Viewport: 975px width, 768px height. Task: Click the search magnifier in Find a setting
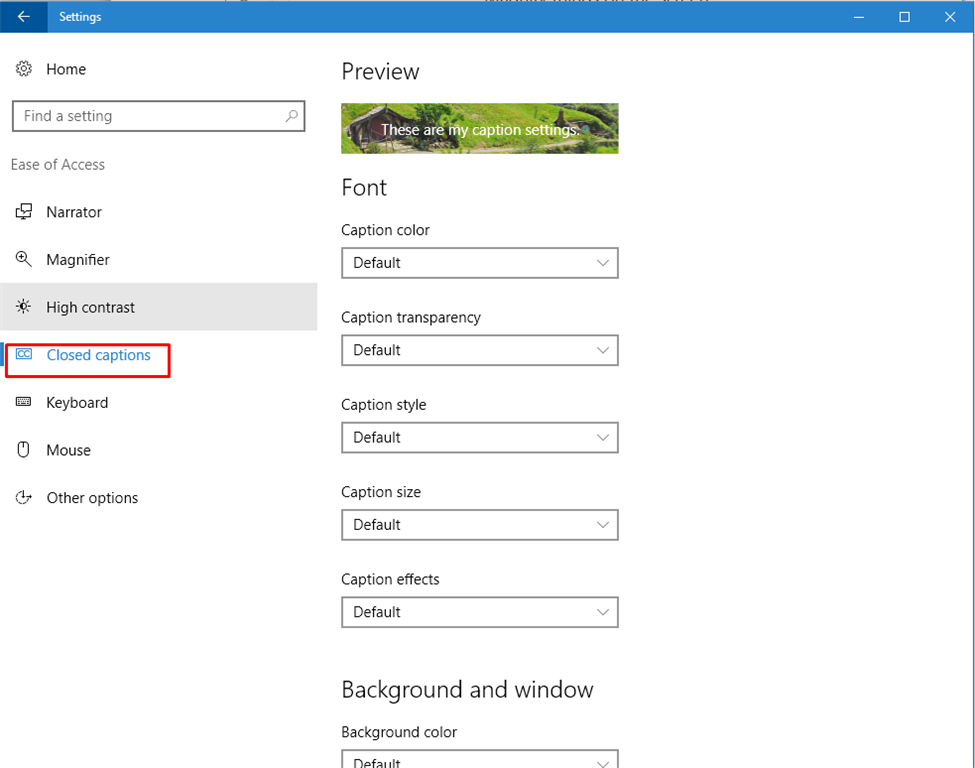291,116
